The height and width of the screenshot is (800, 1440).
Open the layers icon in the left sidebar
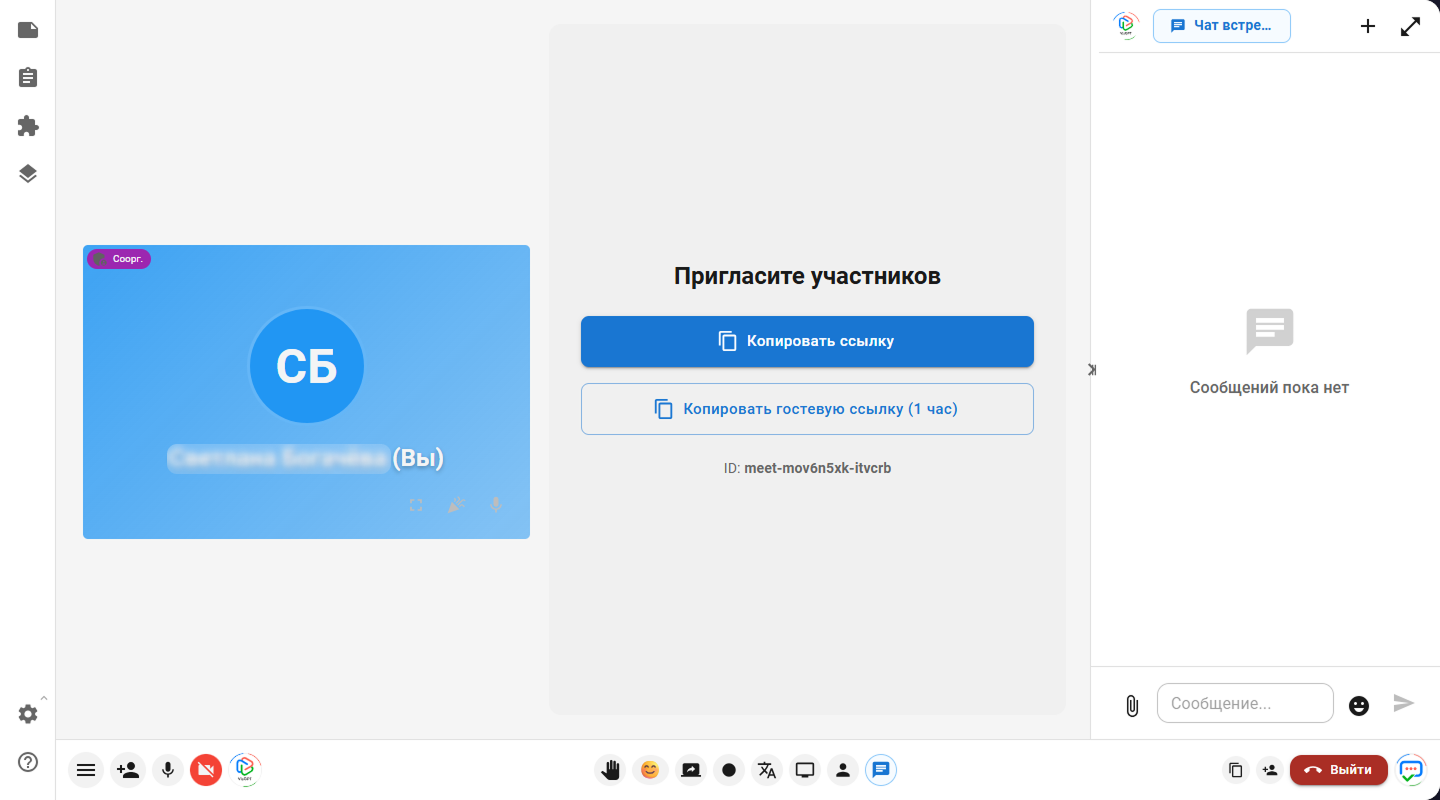click(x=28, y=174)
